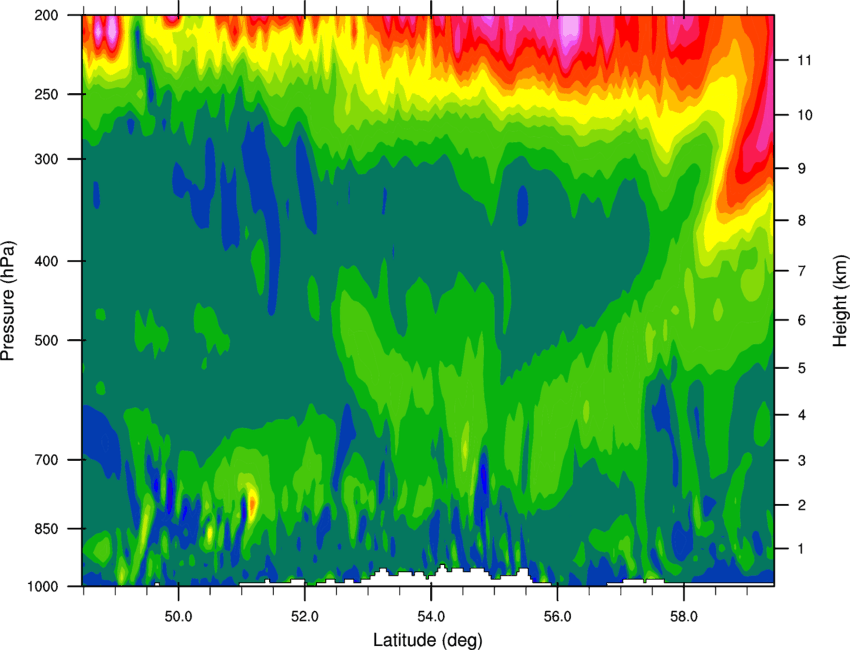
Task: Click the 54.0 latitude tick label
Action: tap(432, 616)
